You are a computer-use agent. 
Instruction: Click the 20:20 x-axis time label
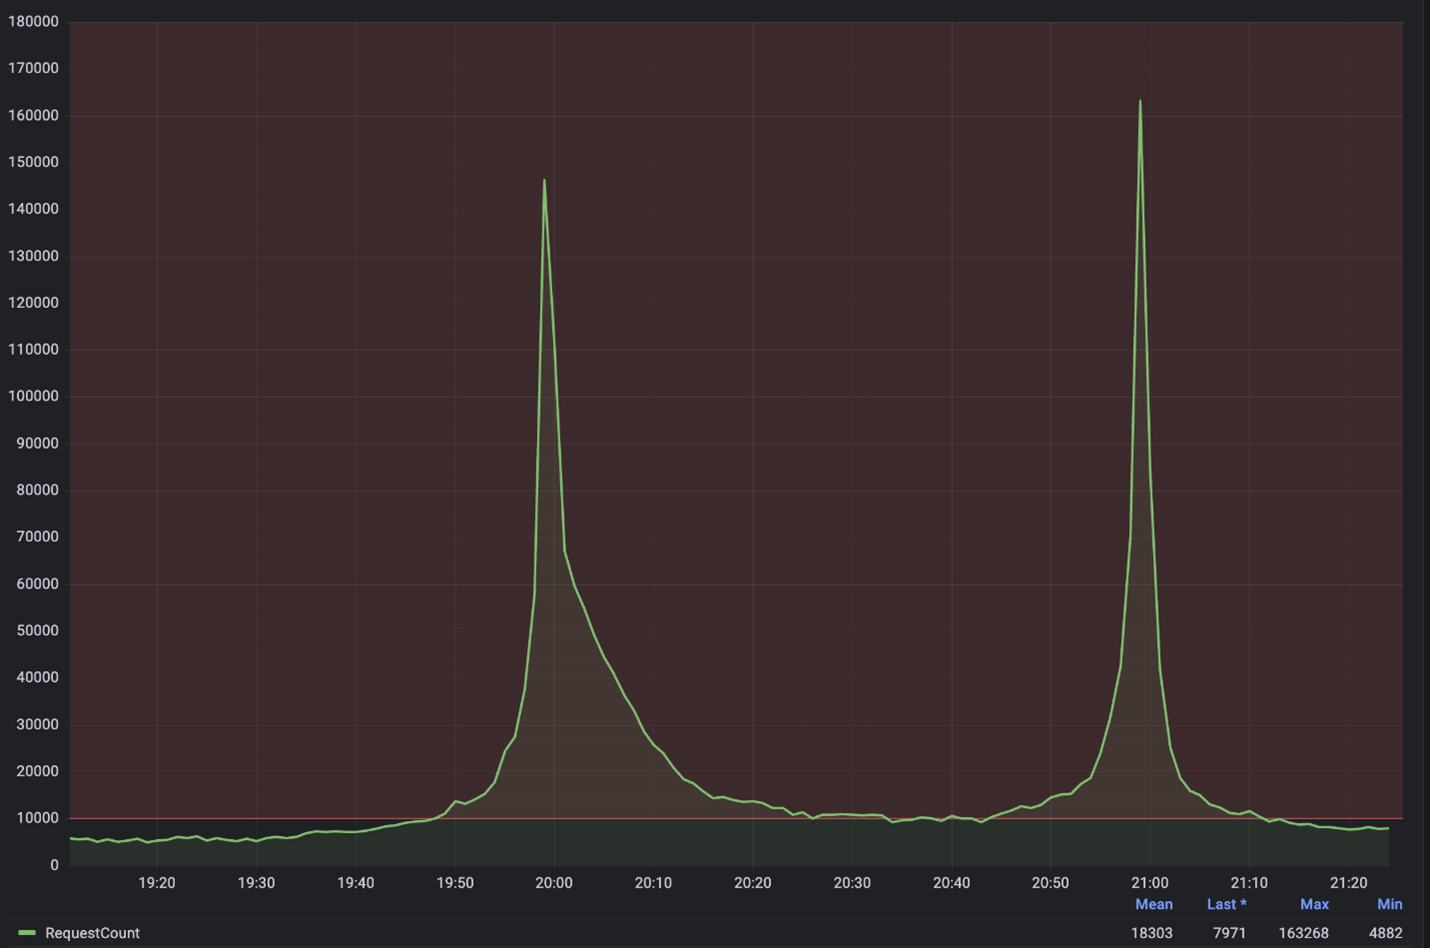753,883
